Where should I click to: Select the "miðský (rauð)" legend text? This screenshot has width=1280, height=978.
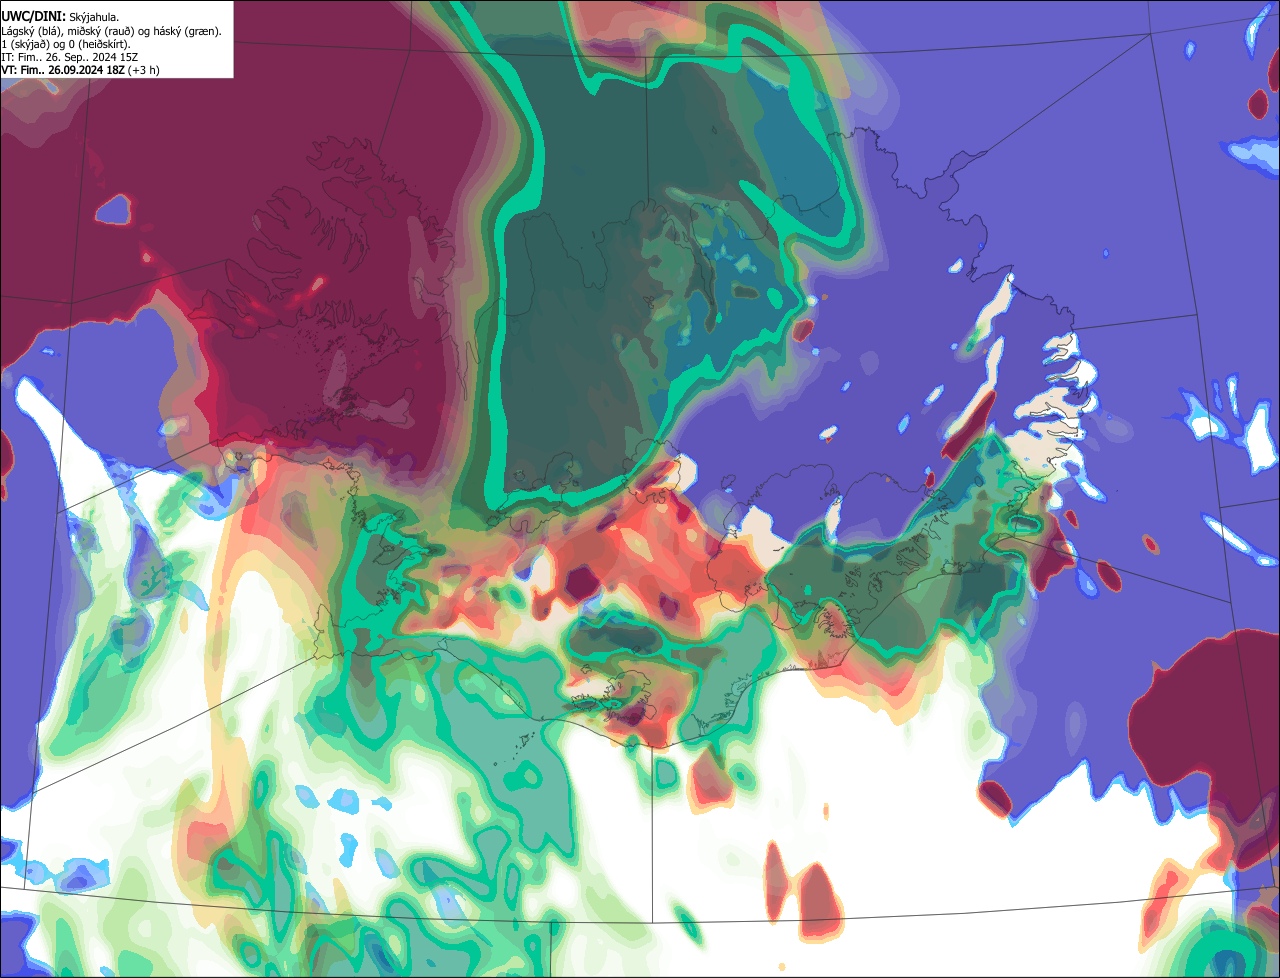pos(100,31)
